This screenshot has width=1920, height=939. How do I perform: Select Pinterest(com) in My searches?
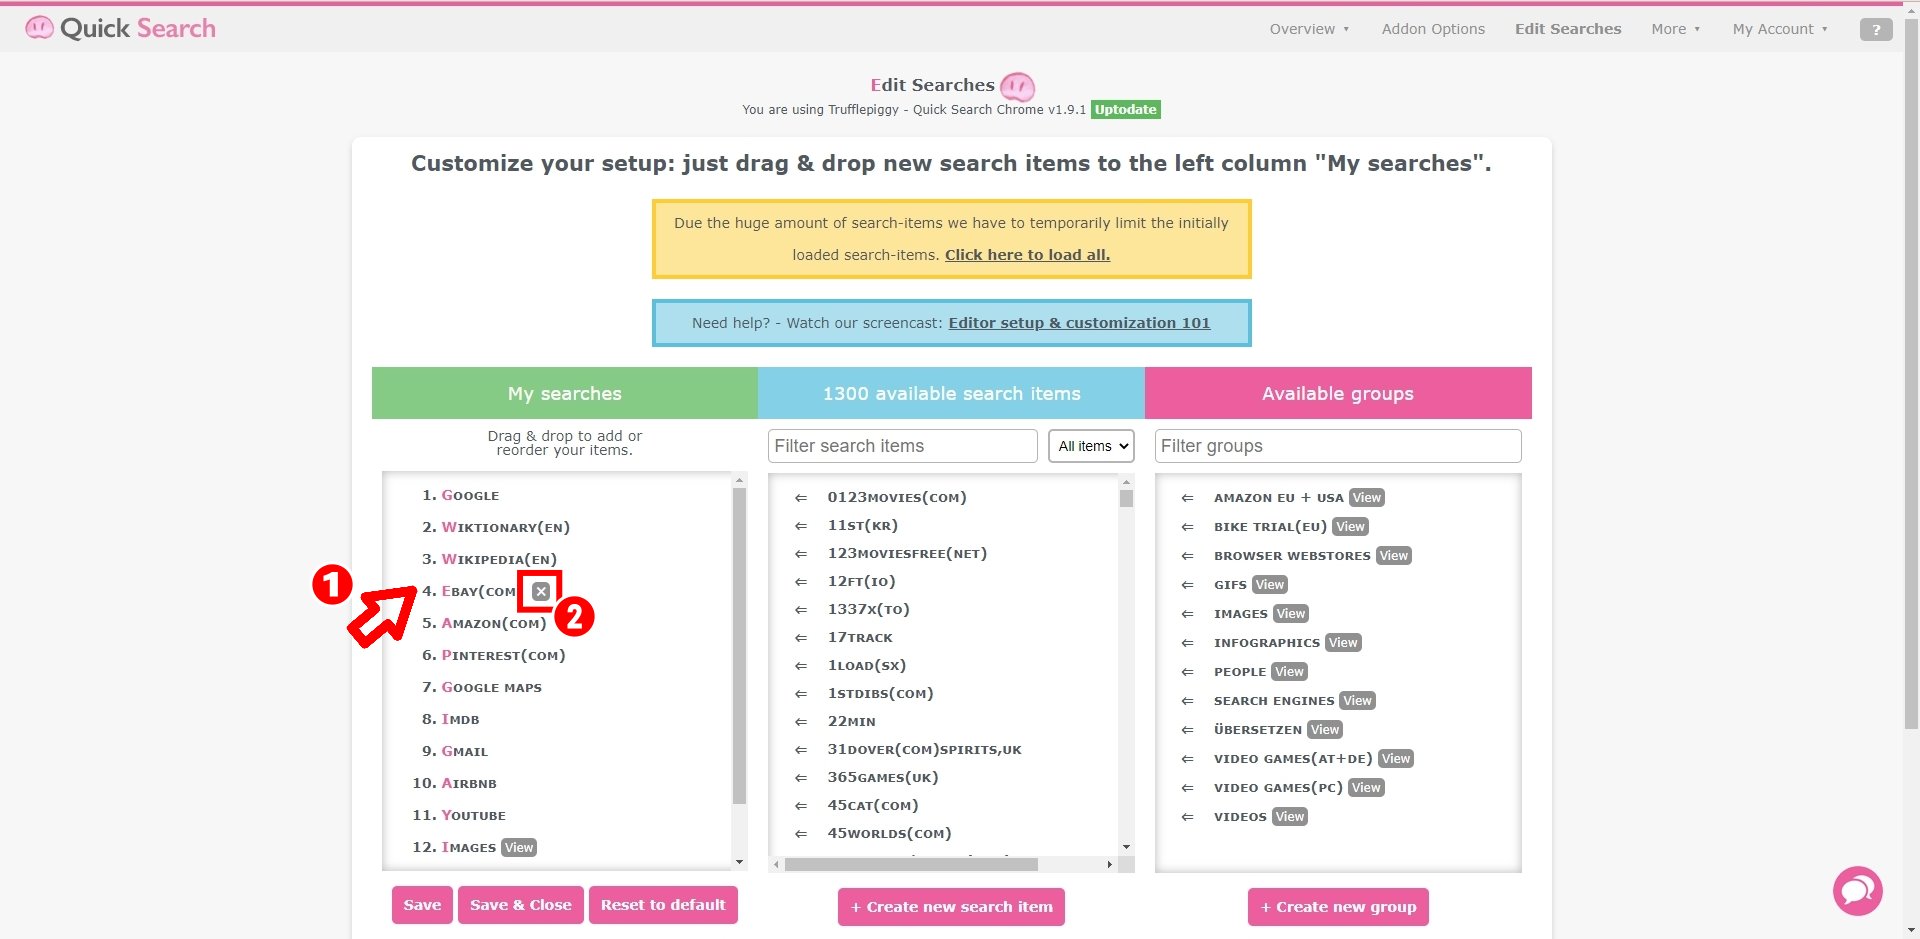point(503,655)
